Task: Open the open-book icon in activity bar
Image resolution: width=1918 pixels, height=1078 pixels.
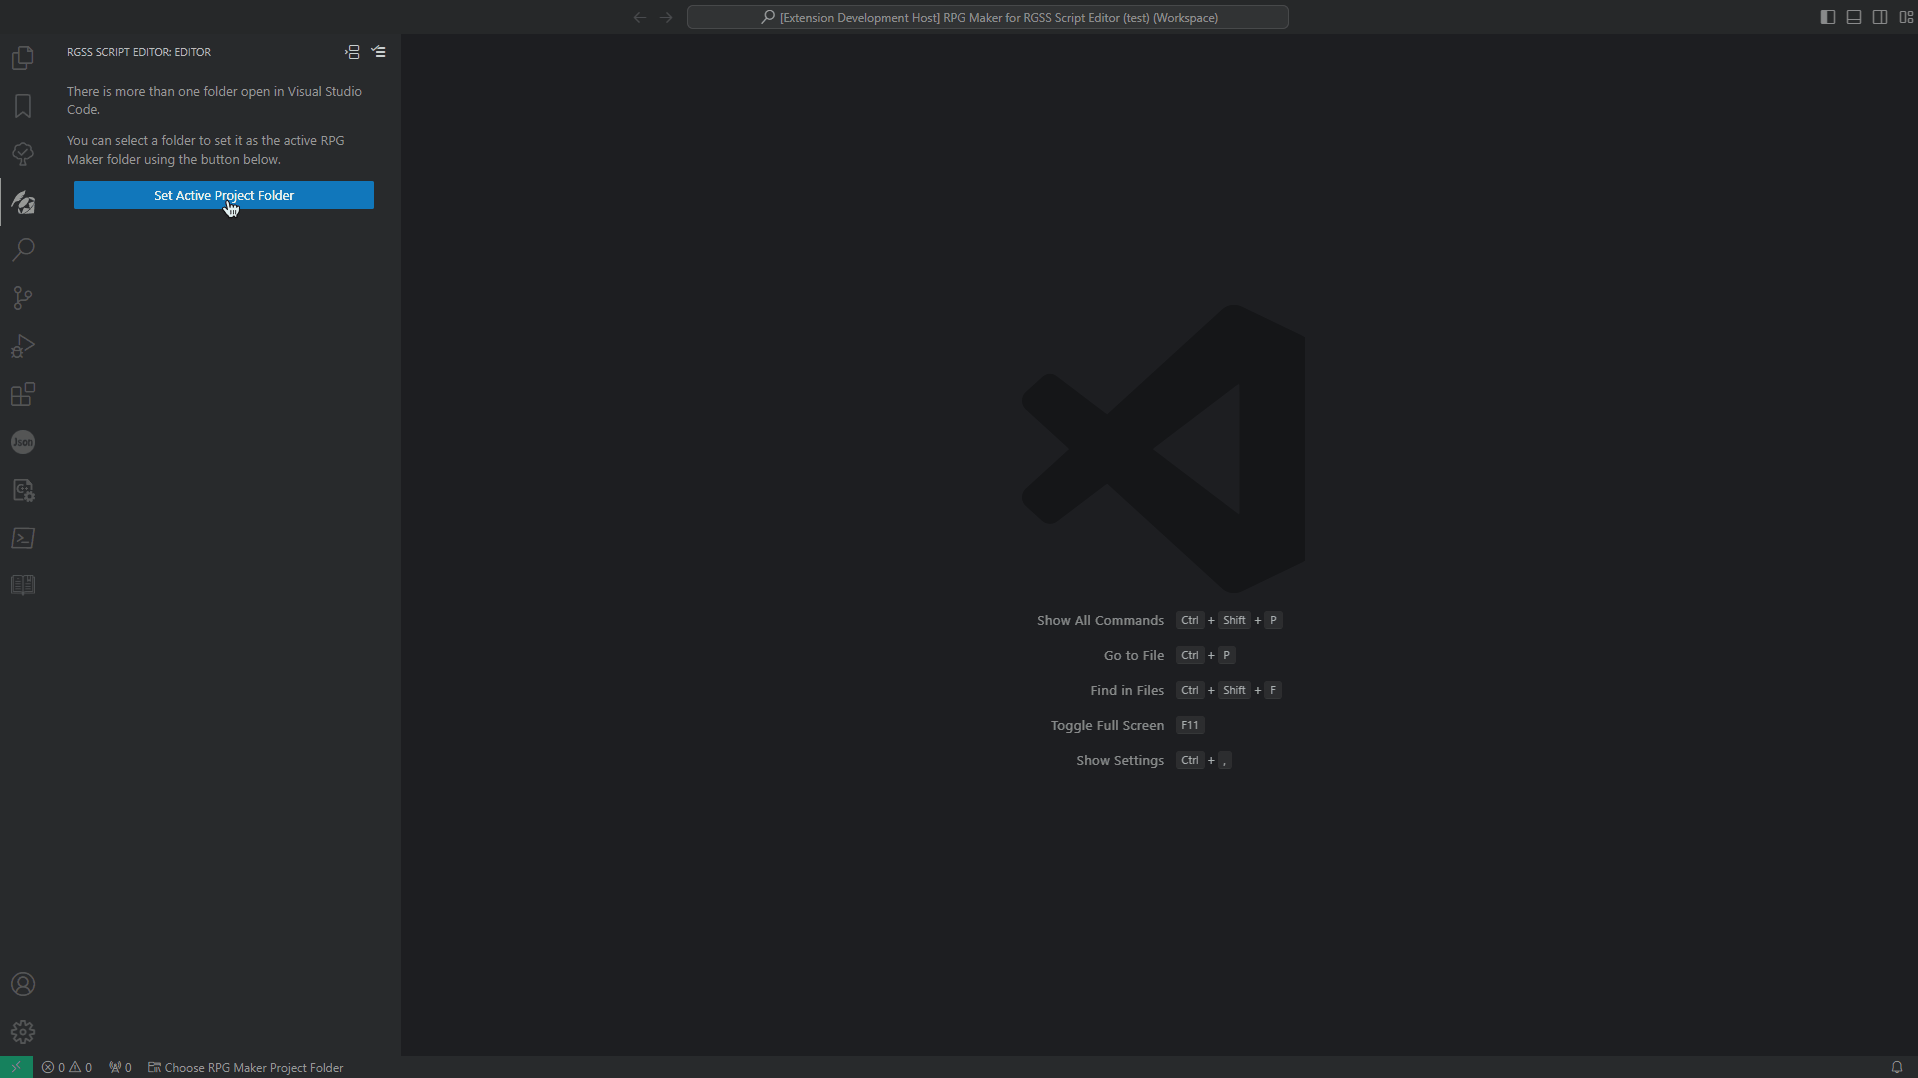Action: click(23, 585)
